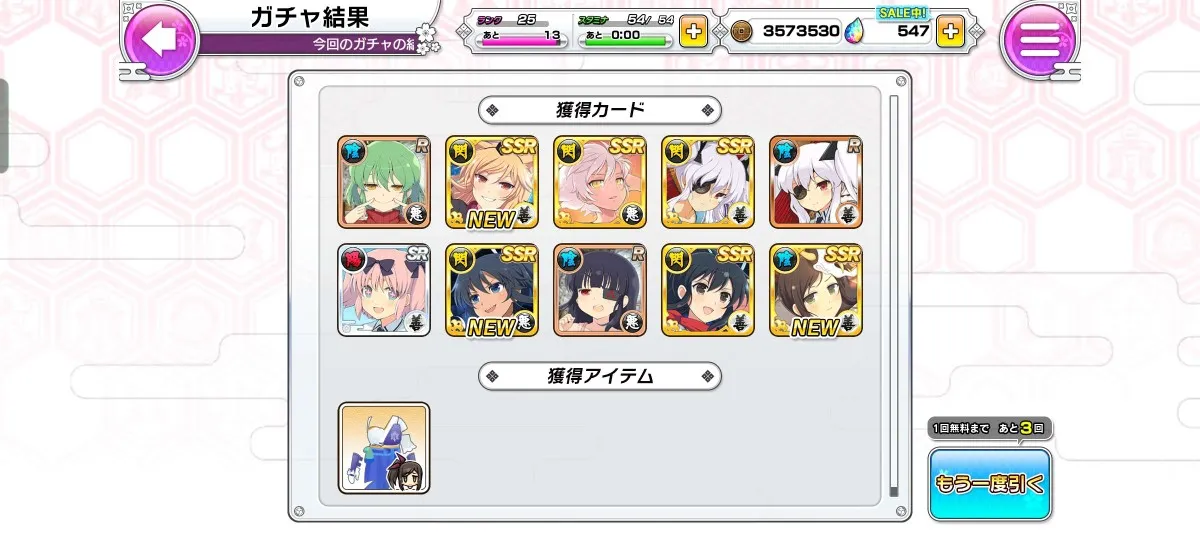This screenshot has height=540, width=1200.
Task: View the brown-haired NEW SSR card
Action: [x=816, y=290]
